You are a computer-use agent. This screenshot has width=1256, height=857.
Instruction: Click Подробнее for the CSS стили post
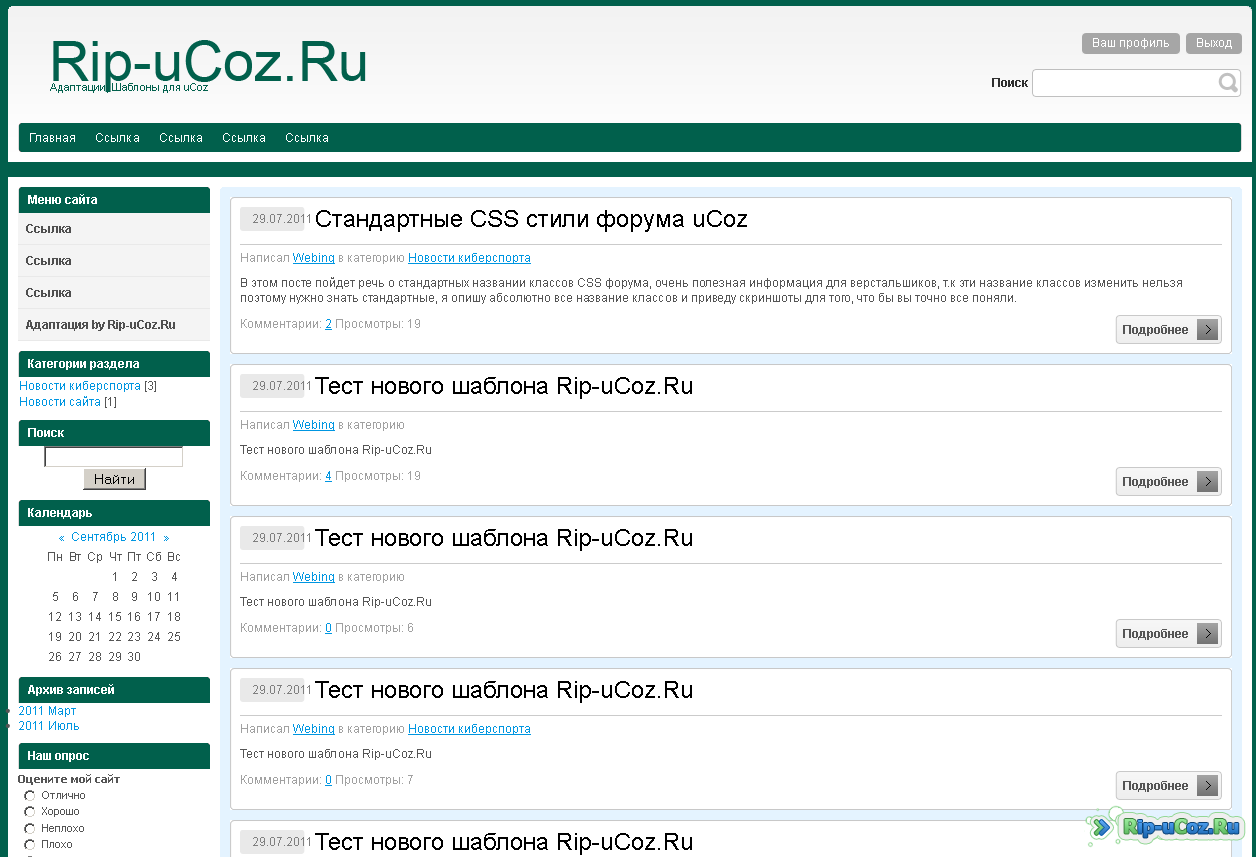1168,330
